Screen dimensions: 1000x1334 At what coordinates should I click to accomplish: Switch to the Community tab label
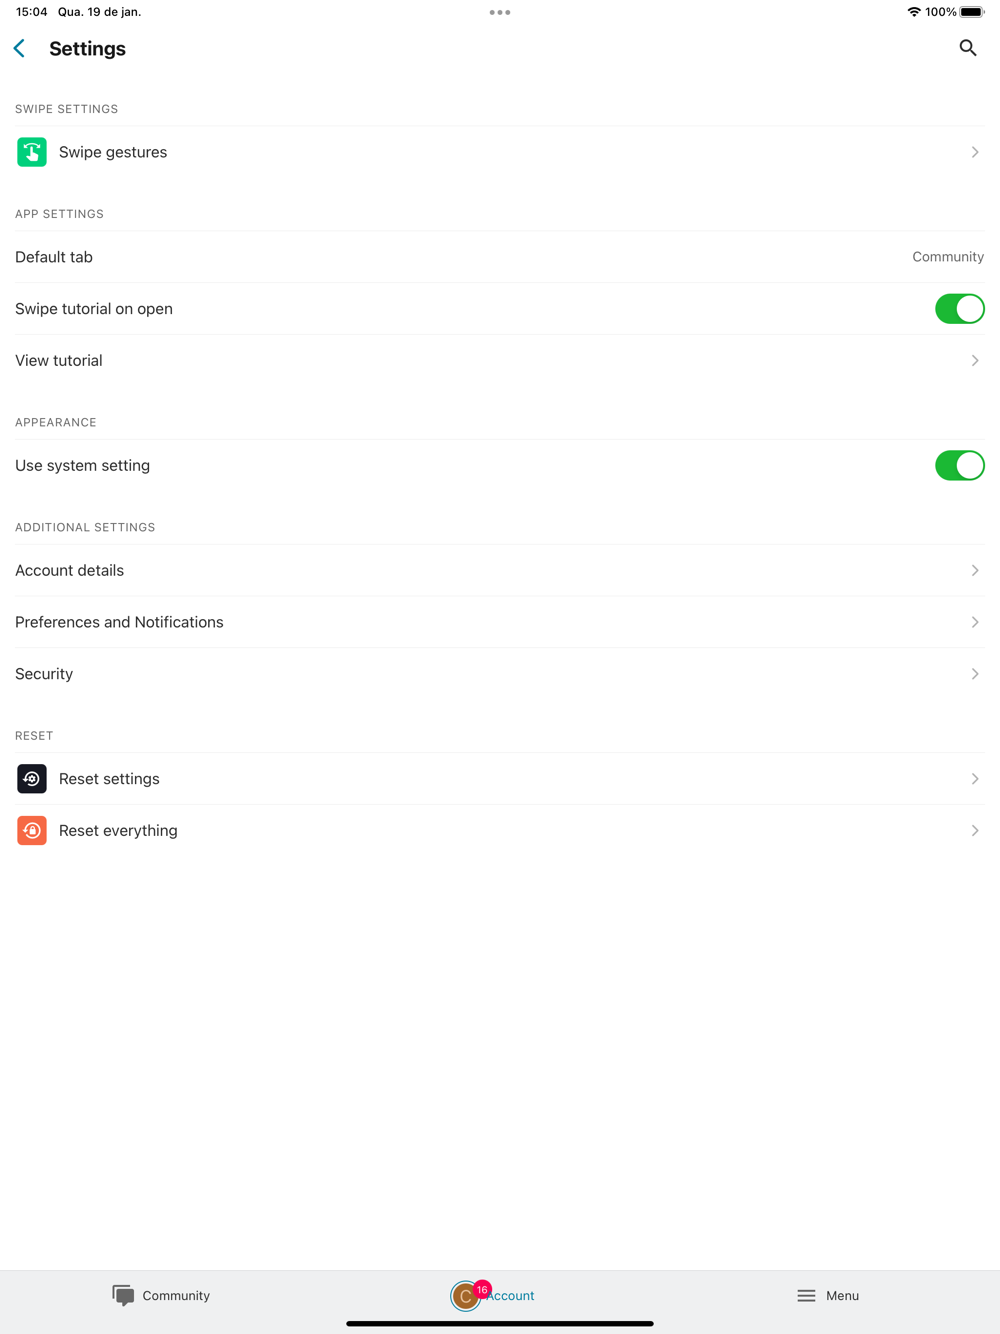pos(176,1296)
